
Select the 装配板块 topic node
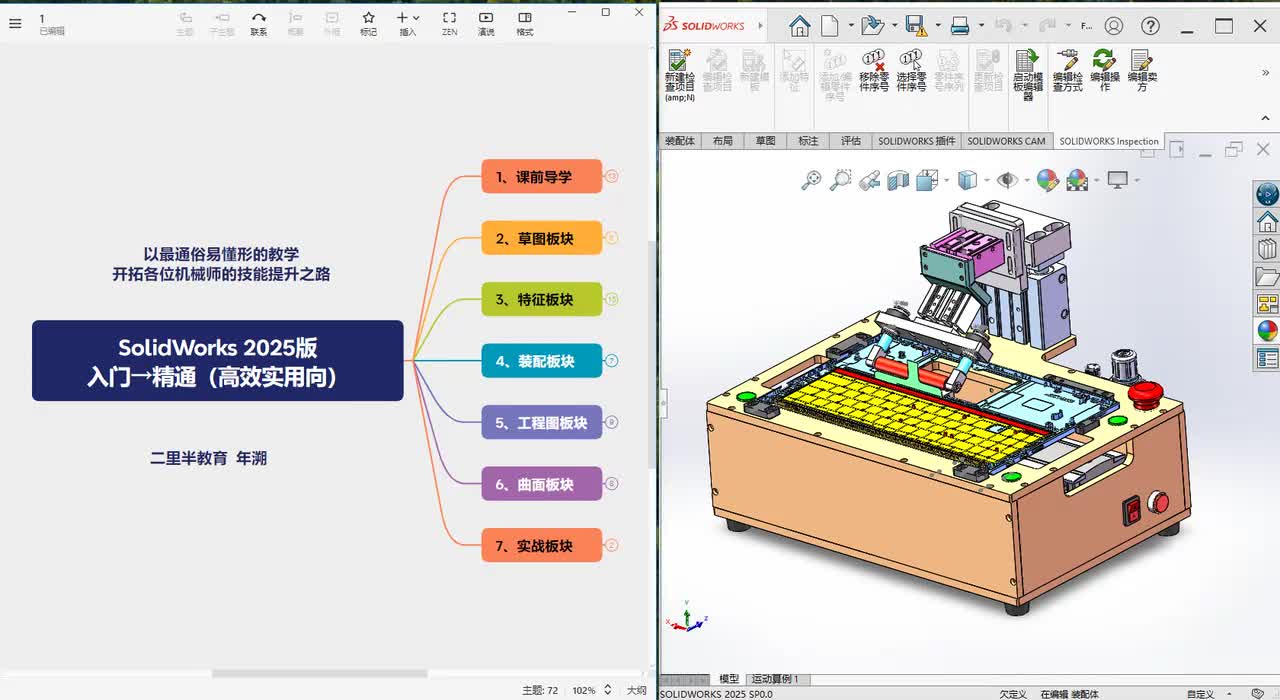pyautogui.click(x=542, y=361)
